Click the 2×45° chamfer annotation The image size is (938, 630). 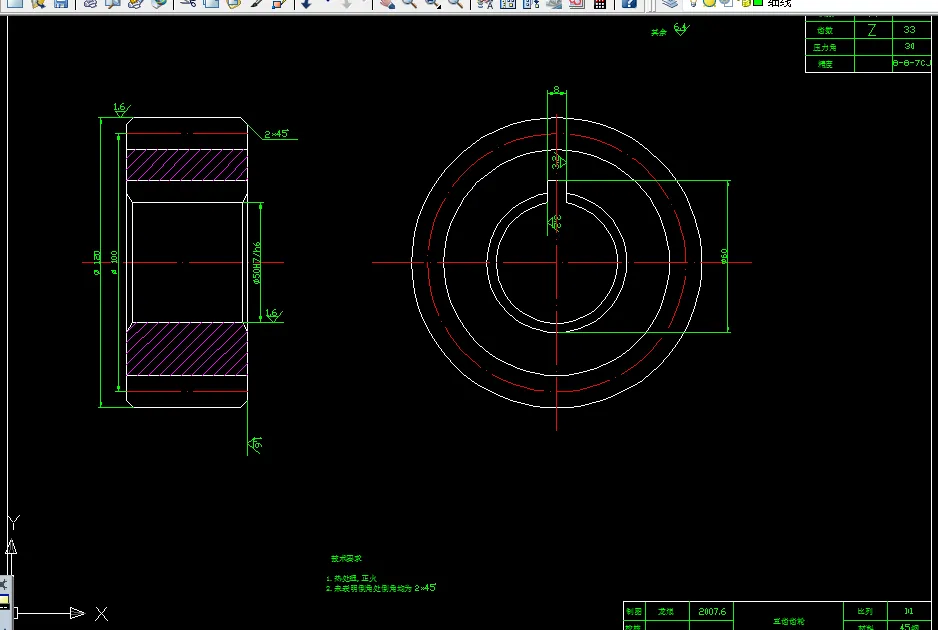(x=276, y=134)
